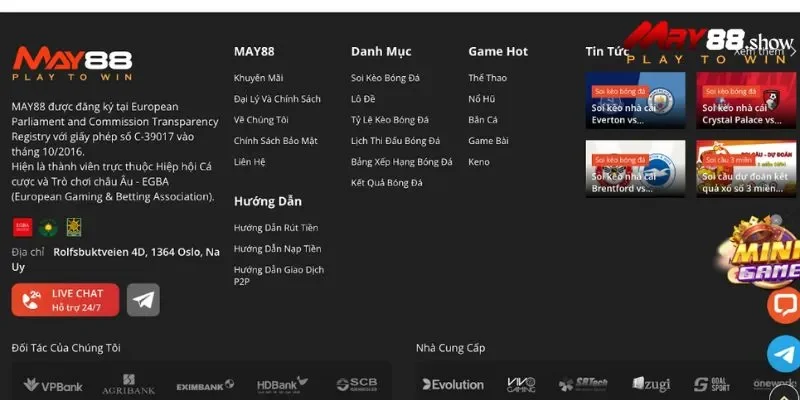Click the MAY88 Play to Win logo
Image resolution: width=800 pixels, height=400 pixels.
[72, 63]
